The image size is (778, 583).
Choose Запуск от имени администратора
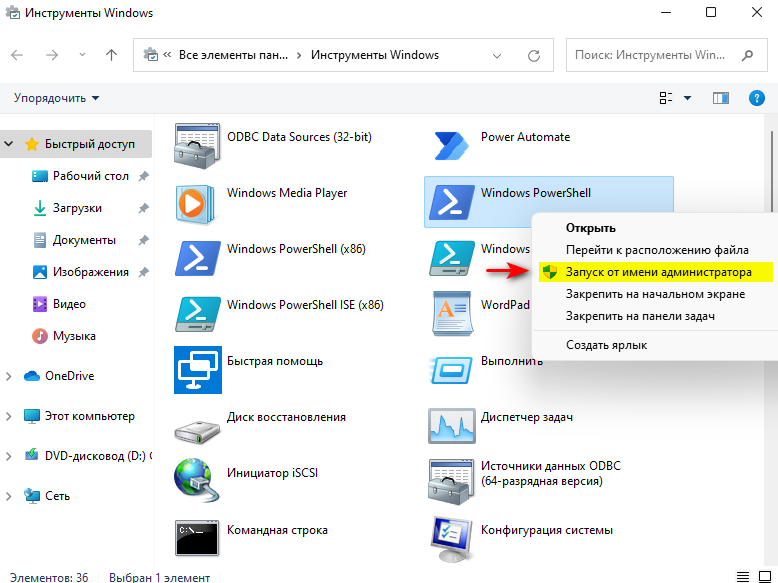click(x=655, y=272)
